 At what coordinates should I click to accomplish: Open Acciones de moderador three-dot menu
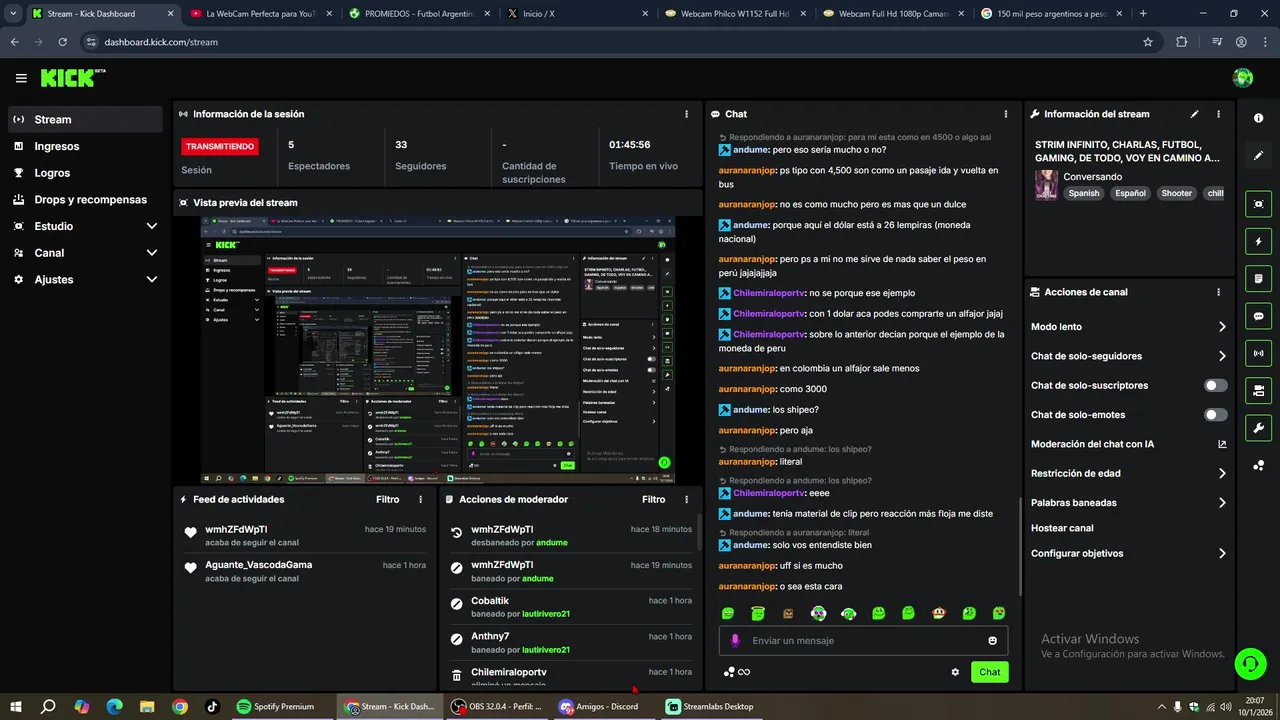coord(686,499)
